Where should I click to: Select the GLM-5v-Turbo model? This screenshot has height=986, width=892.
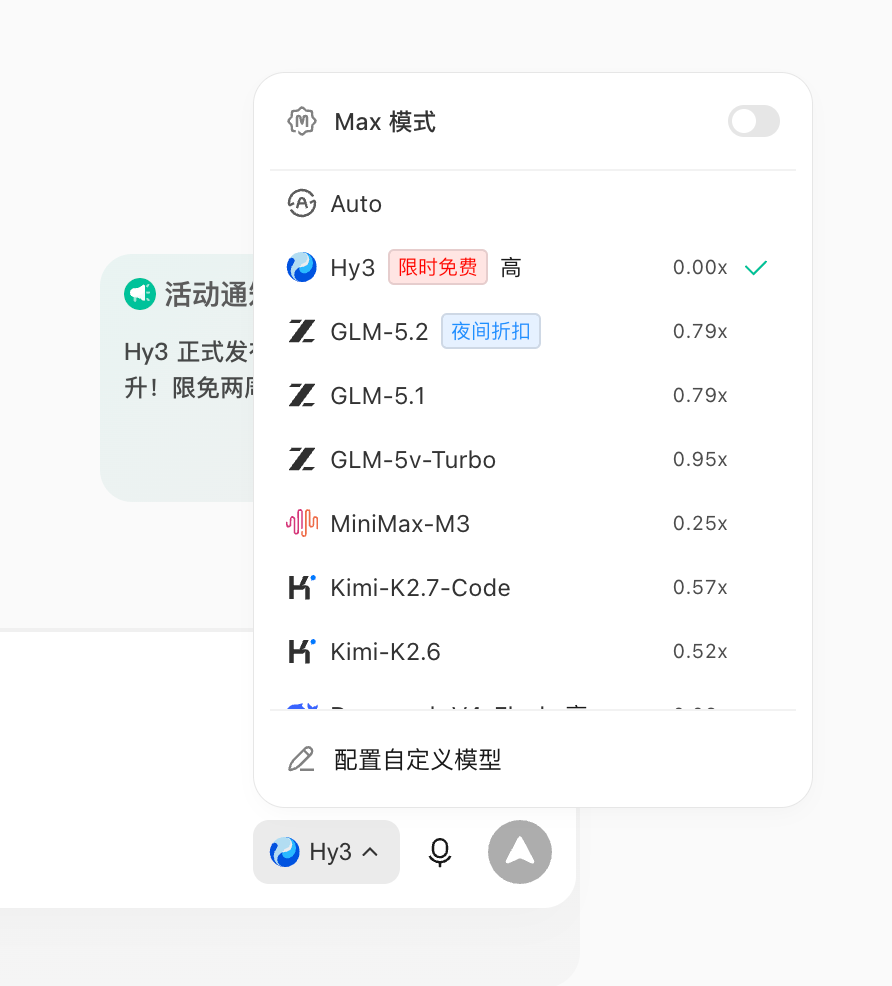(x=532, y=460)
